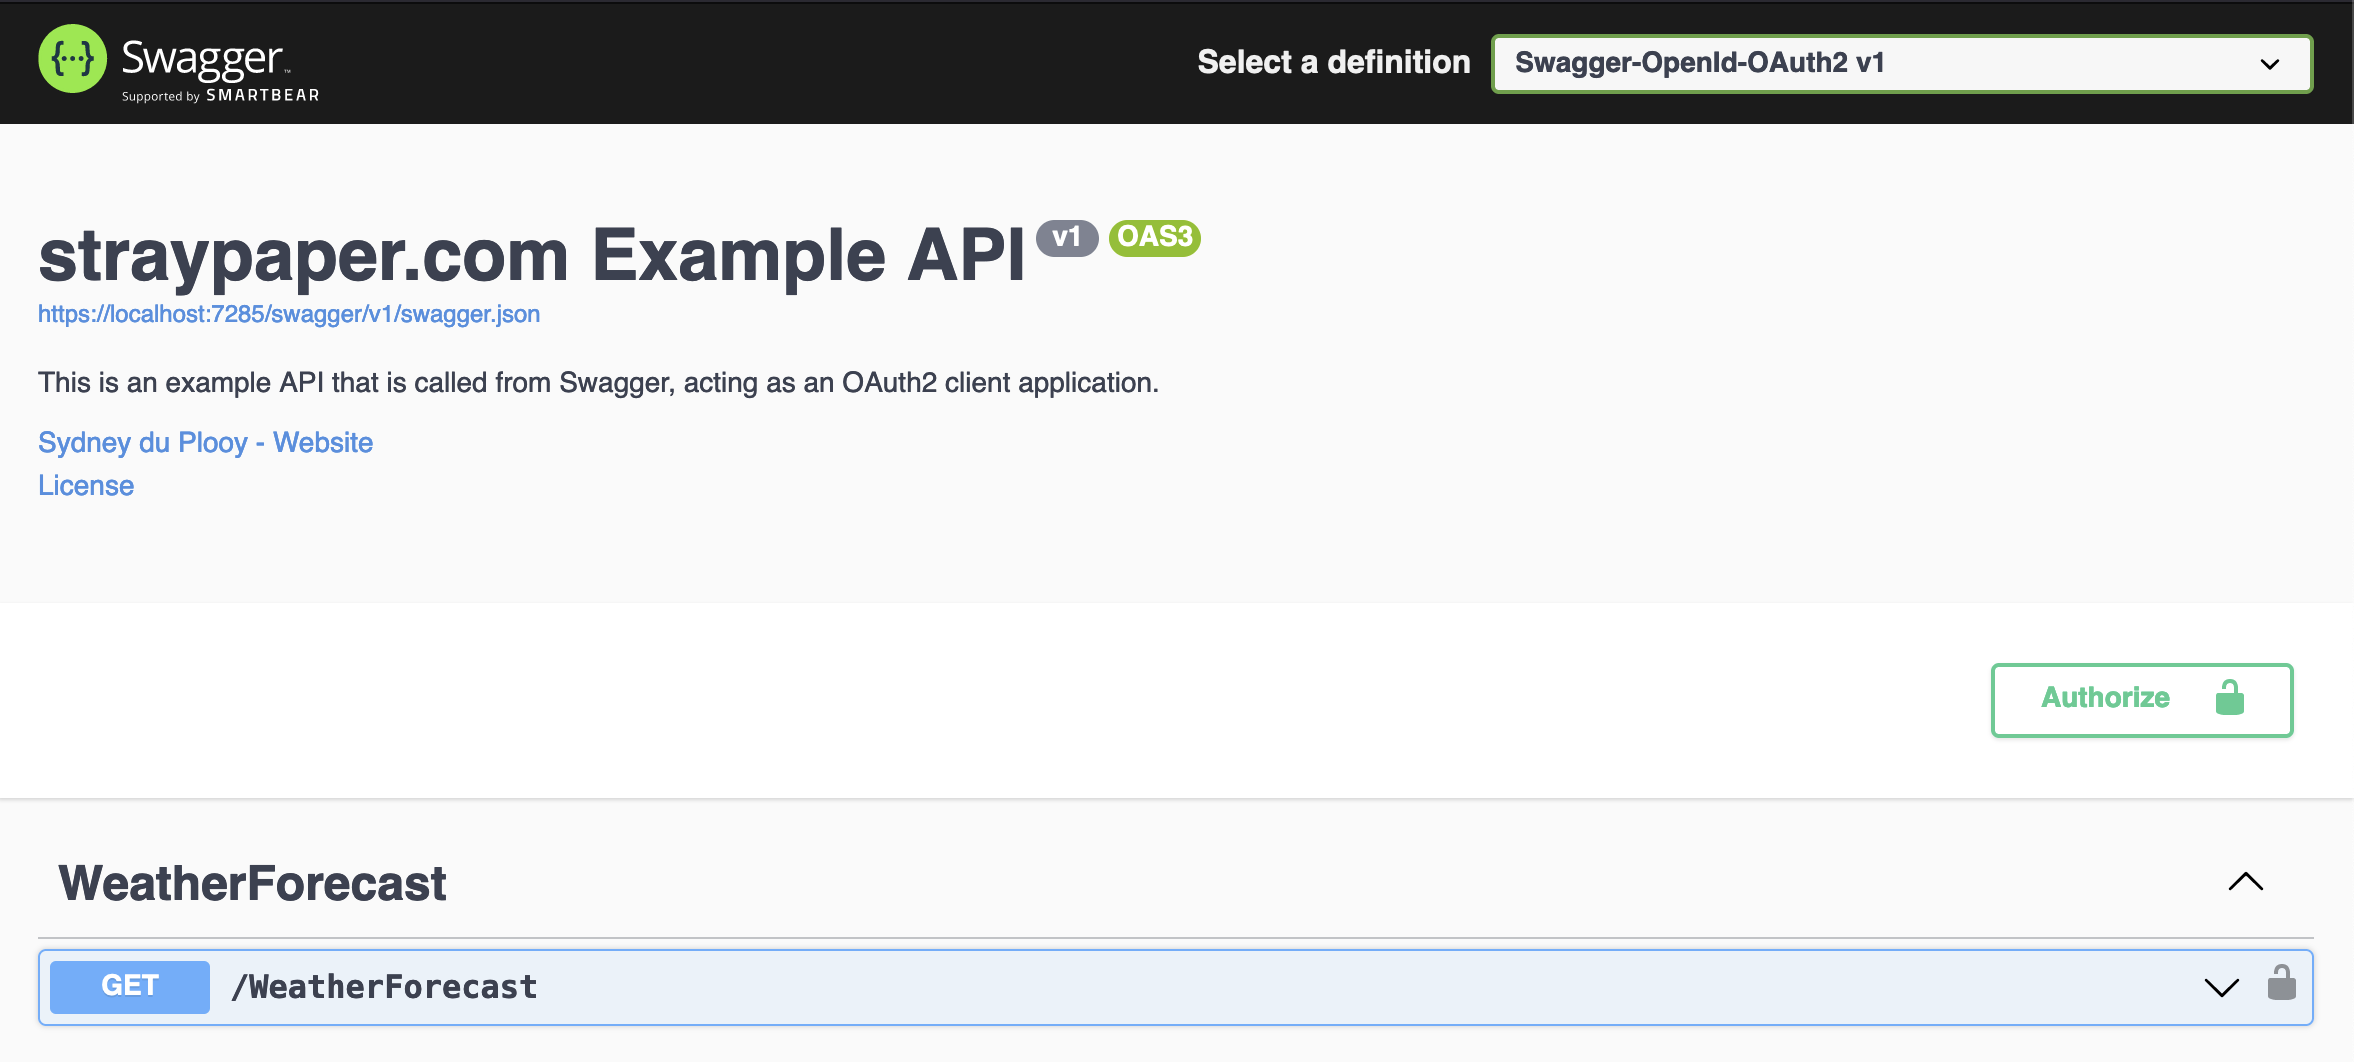
Task: Click the Select a definition label
Action: 1334,62
